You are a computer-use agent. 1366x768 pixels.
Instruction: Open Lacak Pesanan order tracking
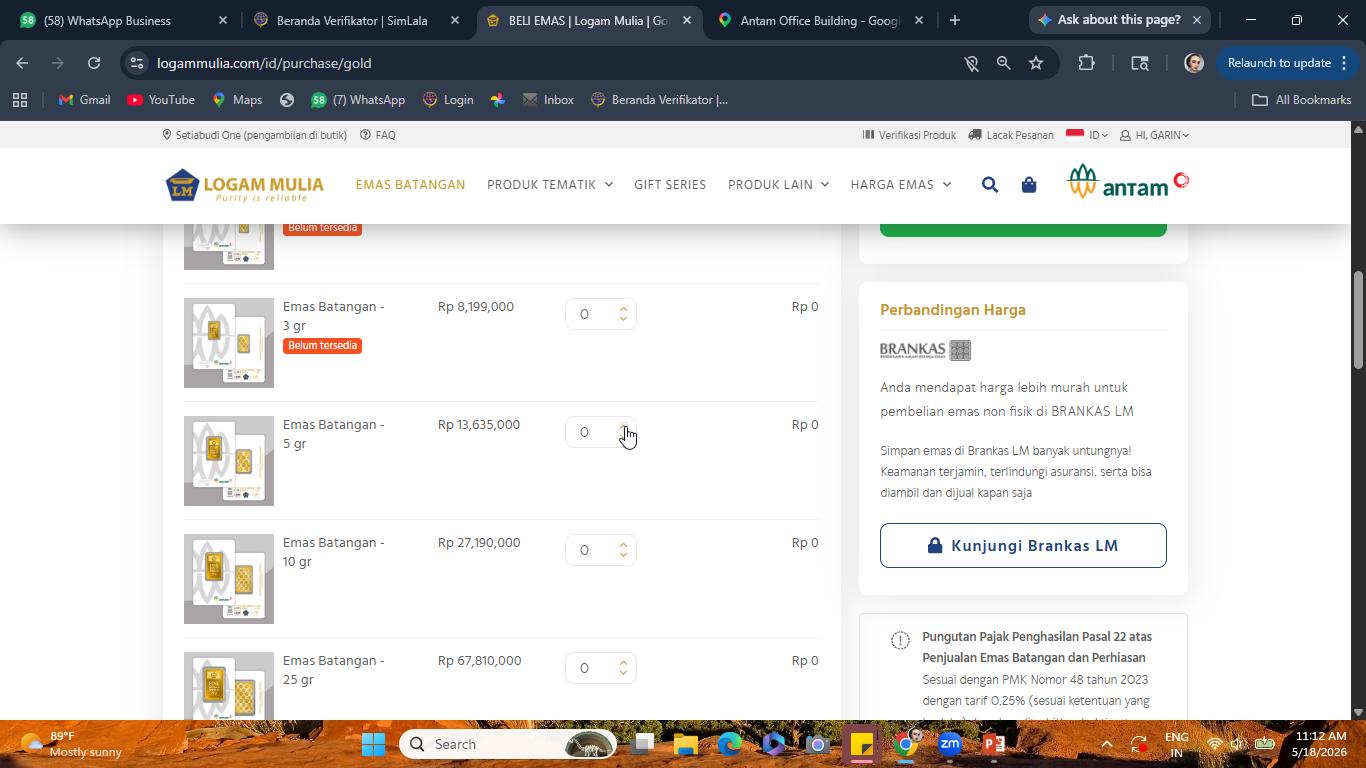coord(1011,135)
